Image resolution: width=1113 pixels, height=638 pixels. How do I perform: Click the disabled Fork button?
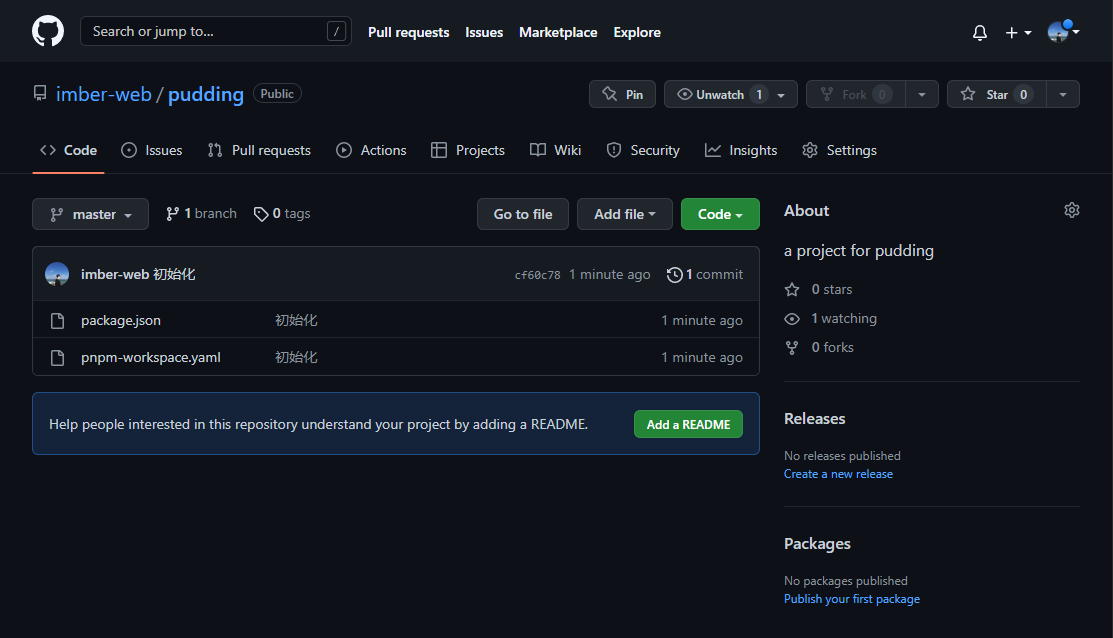pyautogui.click(x=855, y=94)
